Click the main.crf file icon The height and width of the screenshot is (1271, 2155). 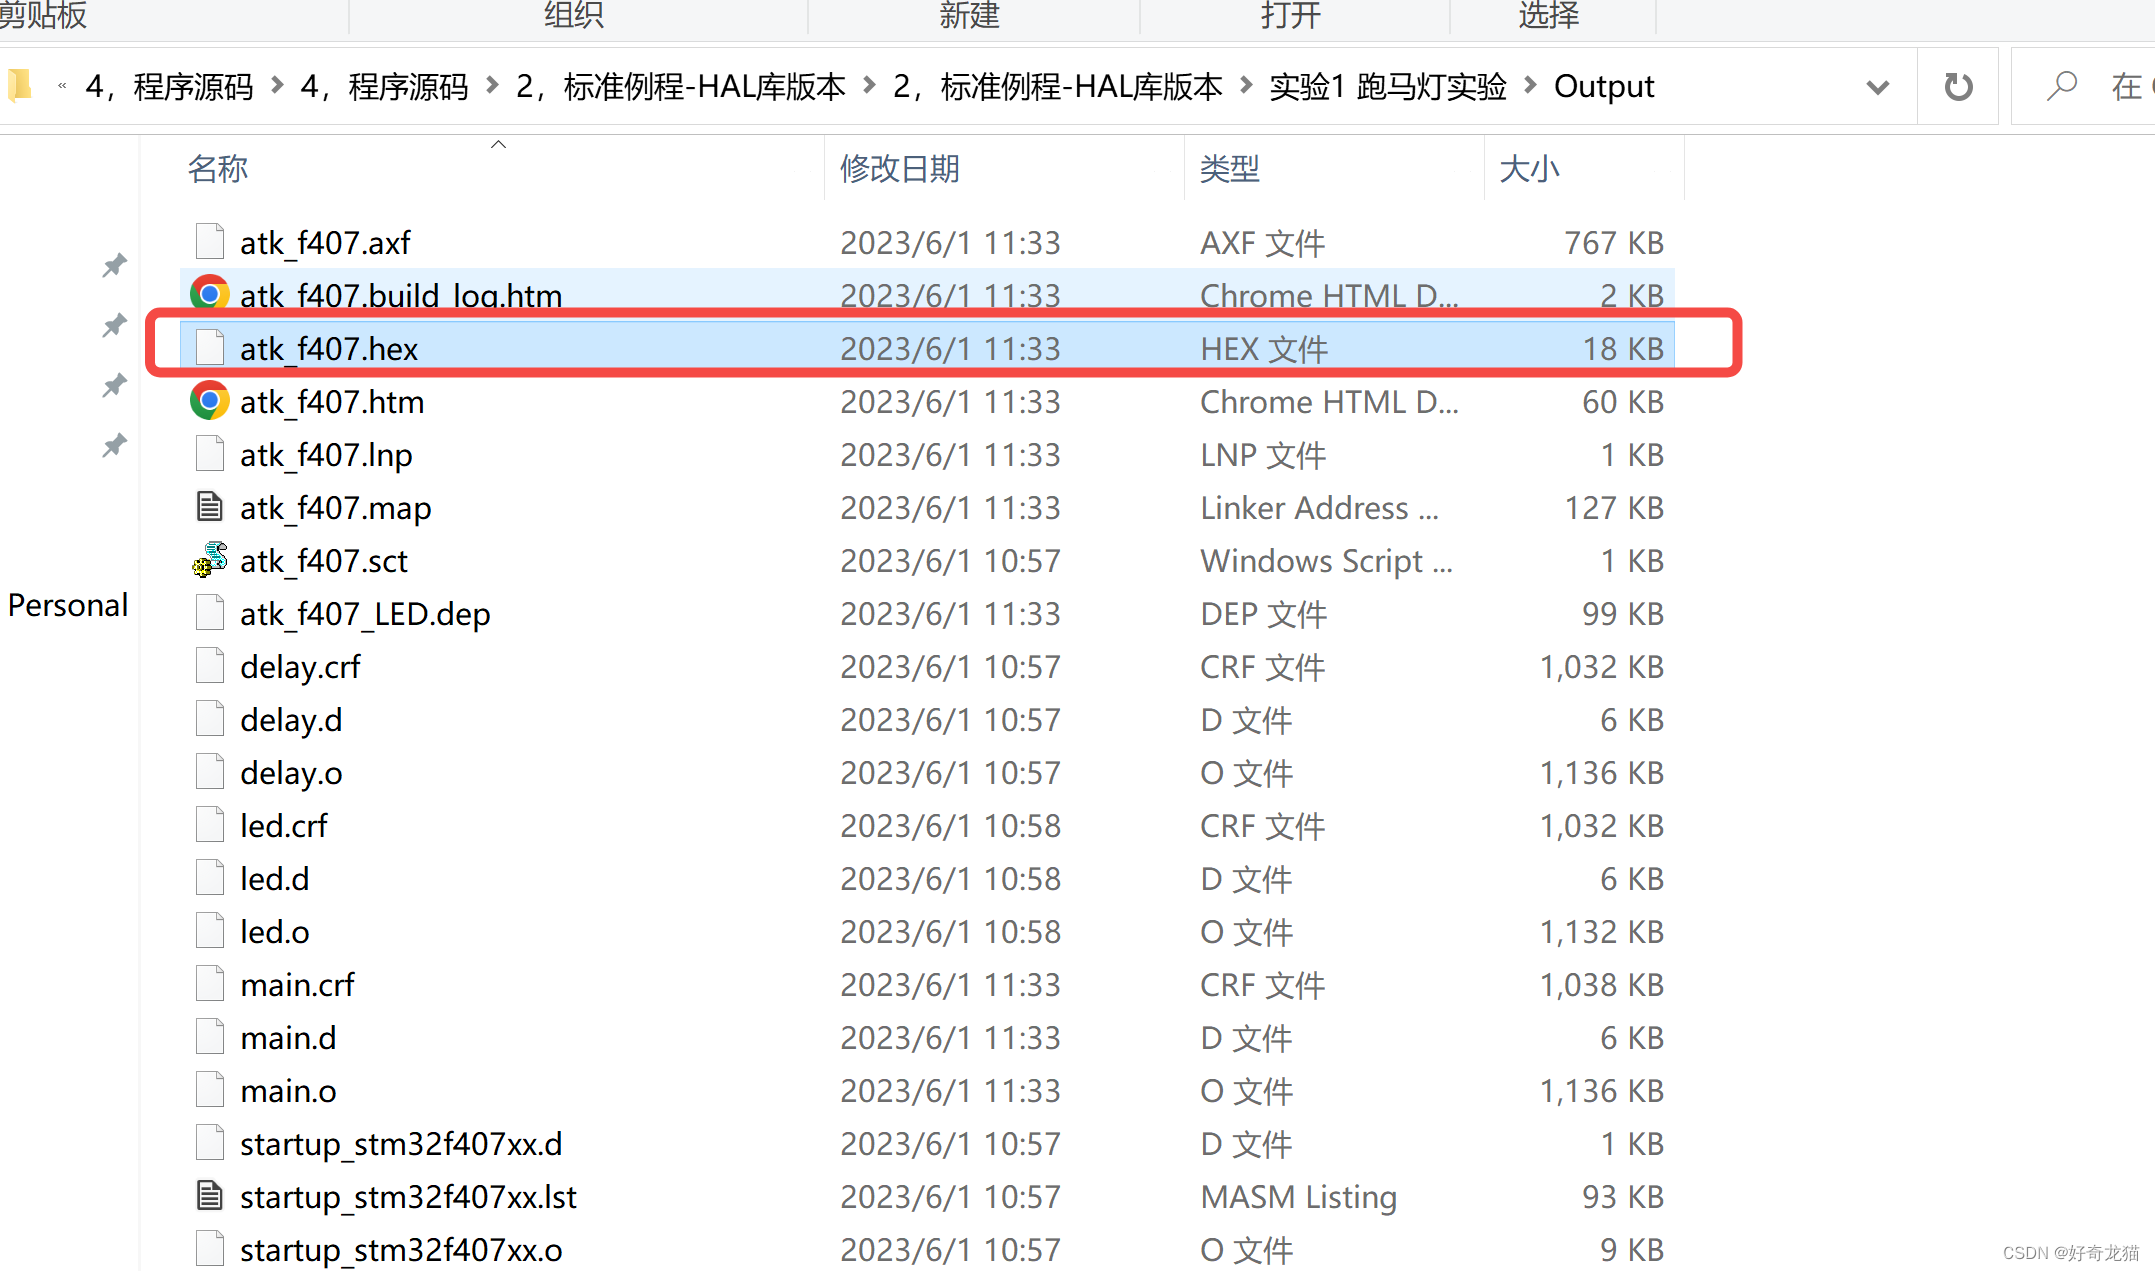210,984
